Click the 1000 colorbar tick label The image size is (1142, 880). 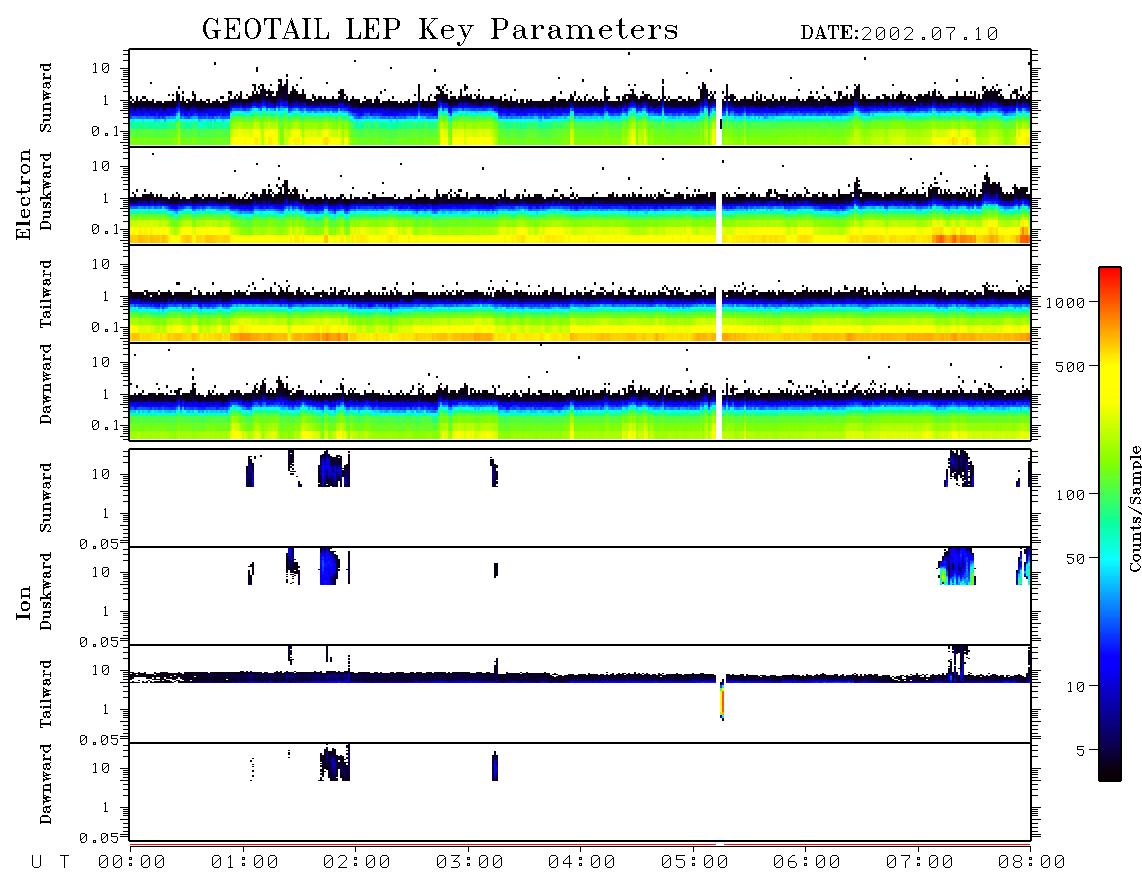(x=1065, y=302)
